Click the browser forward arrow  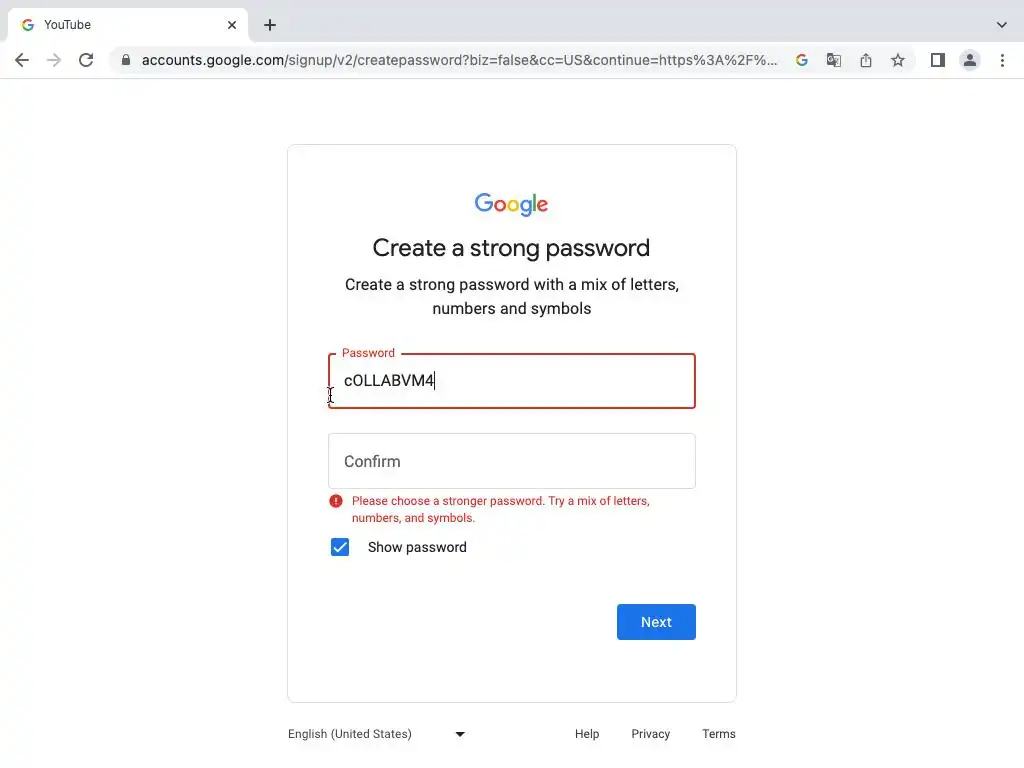click(54, 60)
